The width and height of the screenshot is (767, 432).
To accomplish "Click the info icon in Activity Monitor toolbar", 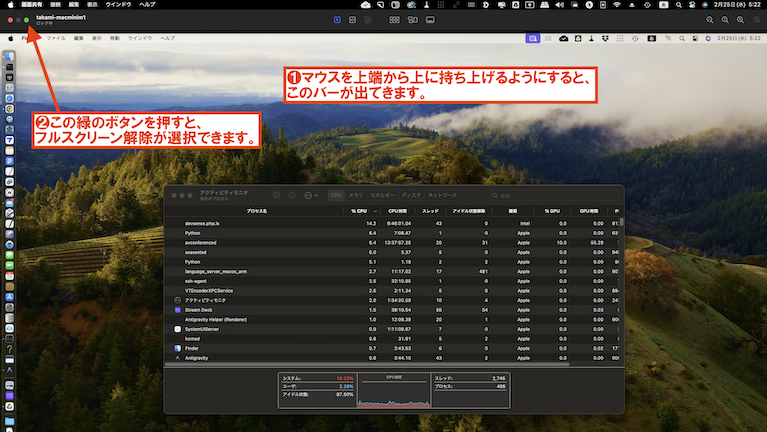I will pyautogui.click(x=291, y=195).
